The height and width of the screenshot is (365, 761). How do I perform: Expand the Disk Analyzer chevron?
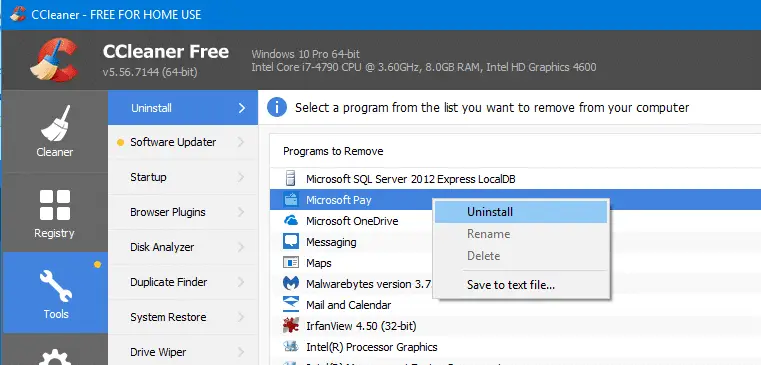pos(241,247)
